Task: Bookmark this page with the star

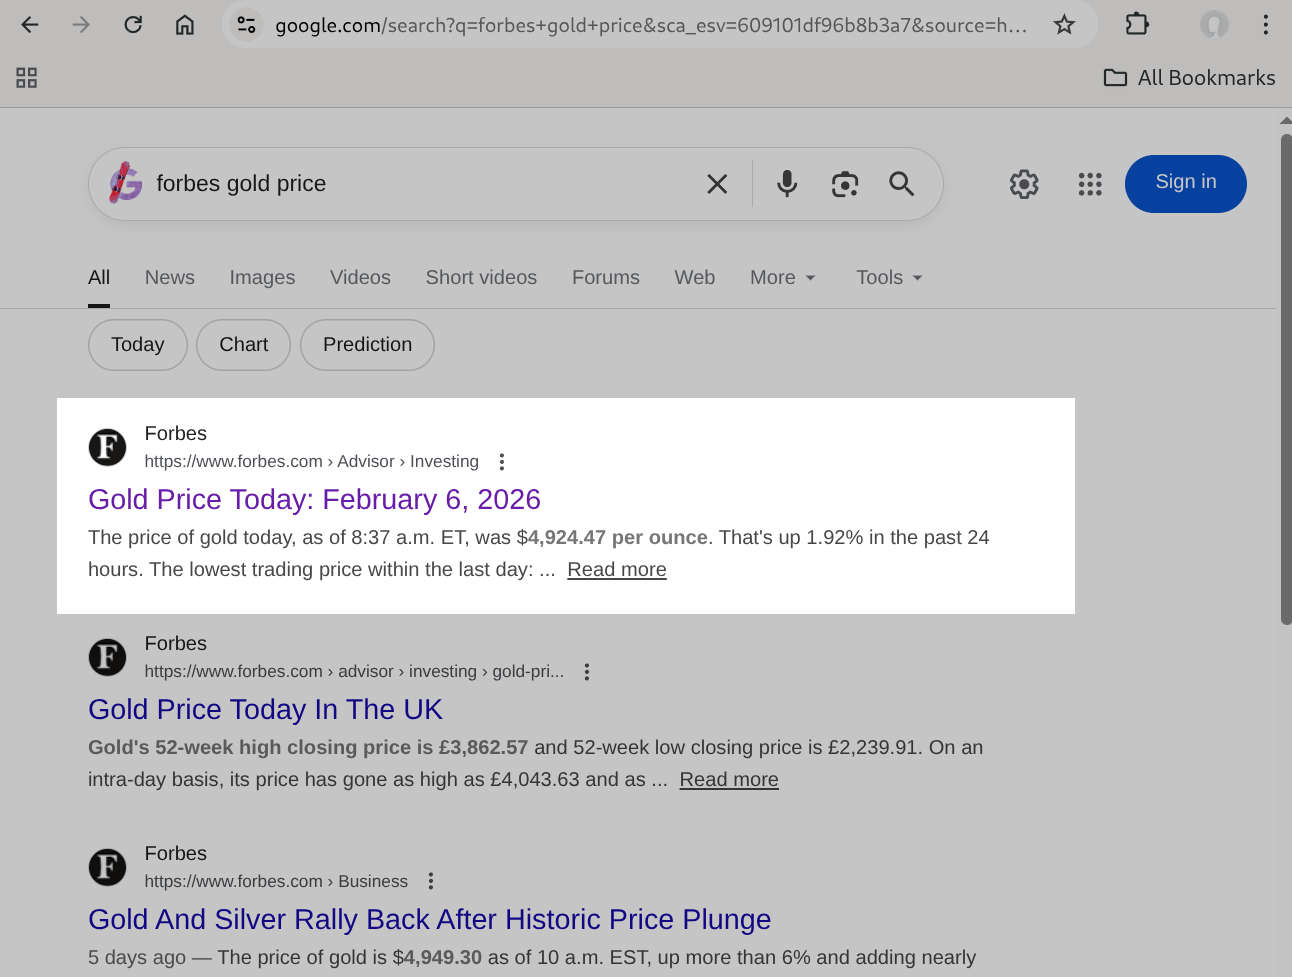Action: point(1064,24)
